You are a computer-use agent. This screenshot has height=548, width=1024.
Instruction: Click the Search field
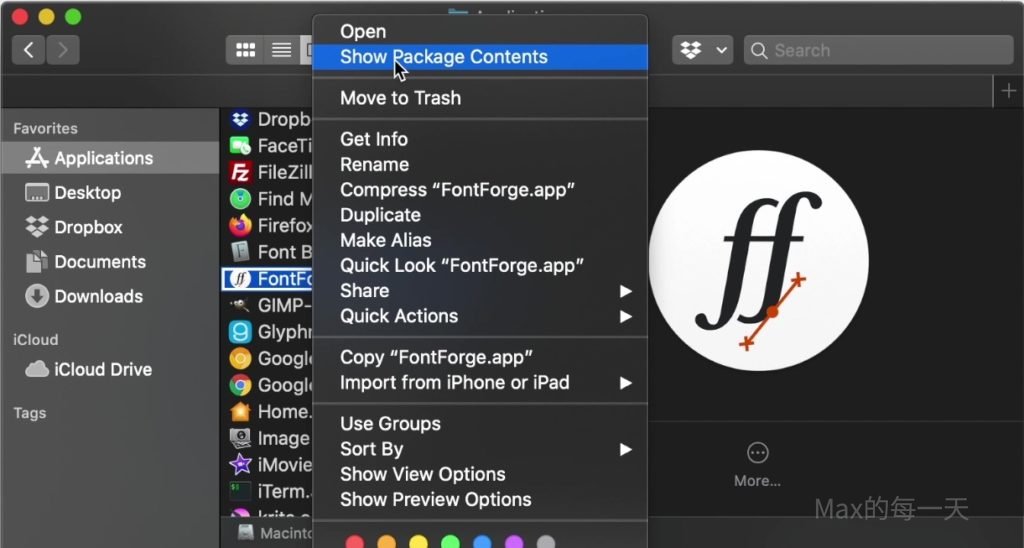coord(878,50)
